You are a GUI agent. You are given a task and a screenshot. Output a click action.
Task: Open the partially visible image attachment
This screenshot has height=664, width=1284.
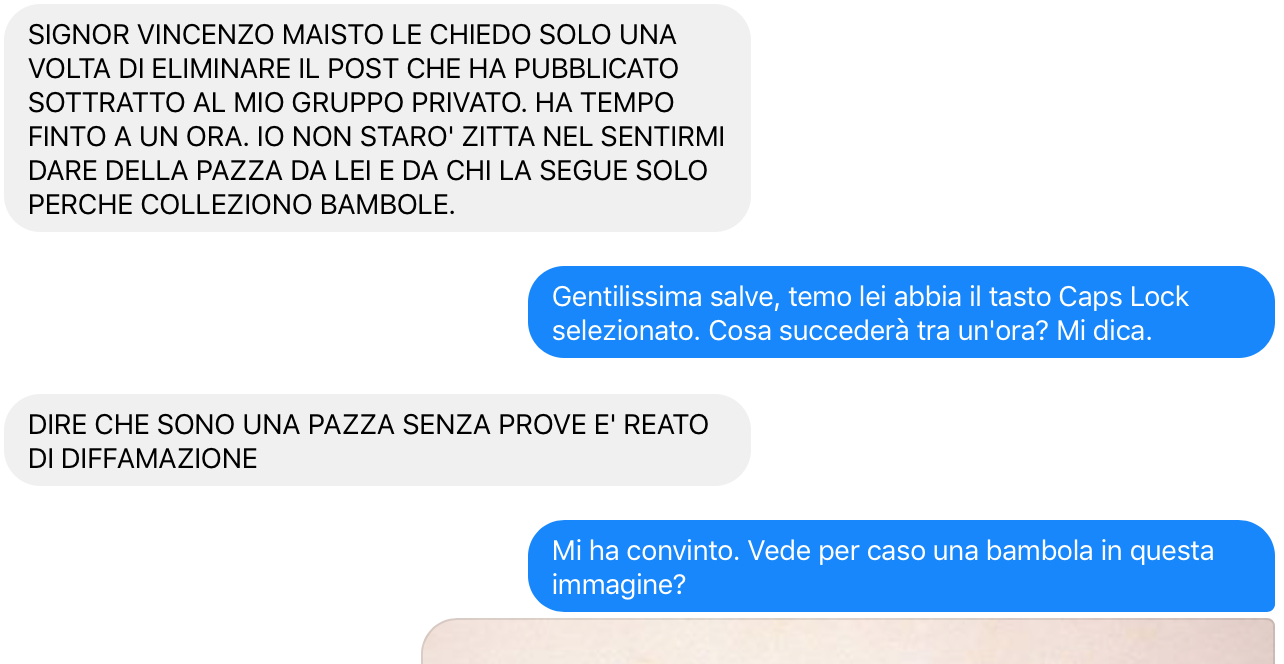849,641
